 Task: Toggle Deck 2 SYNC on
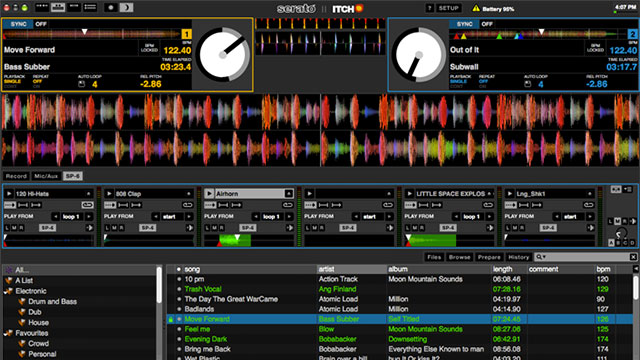pyautogui.click(x=464, y=24)
